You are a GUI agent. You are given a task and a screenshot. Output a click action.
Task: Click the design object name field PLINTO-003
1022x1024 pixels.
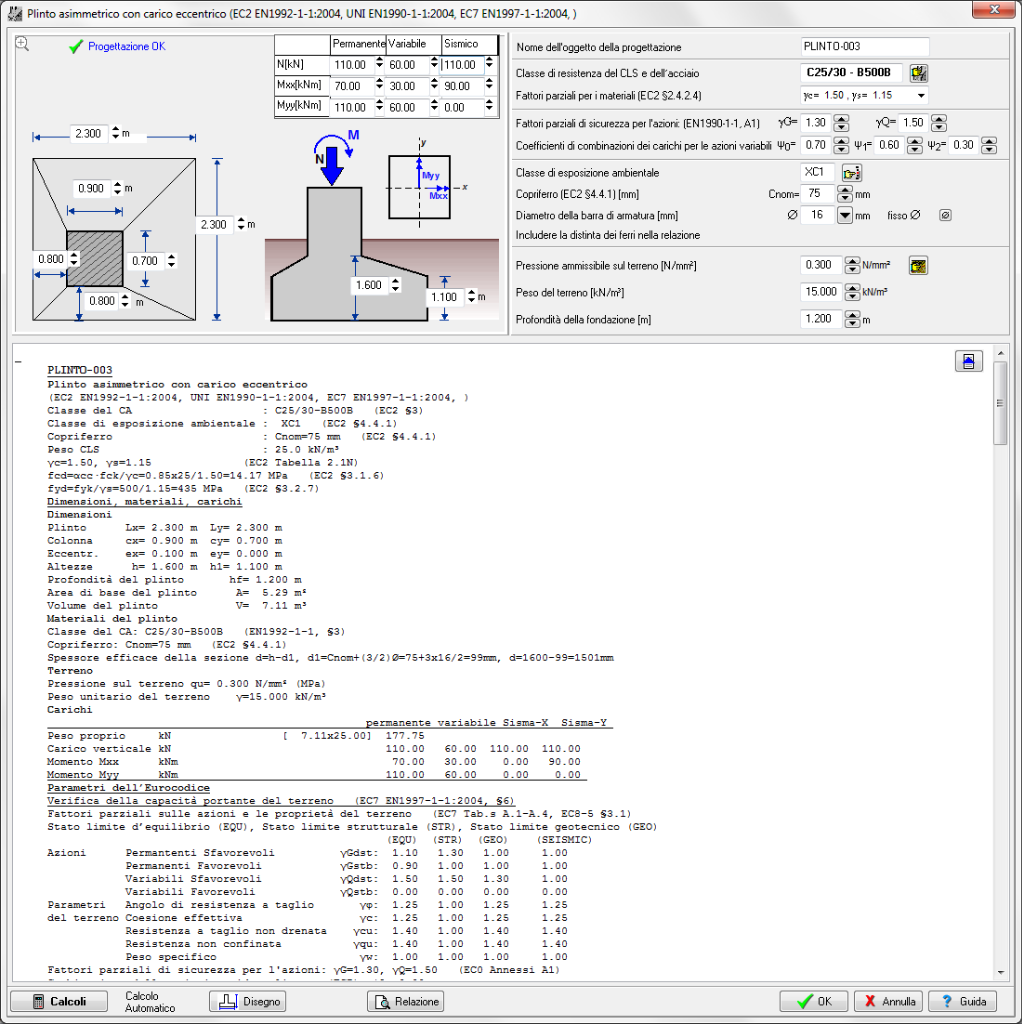[x=864, y=47]
